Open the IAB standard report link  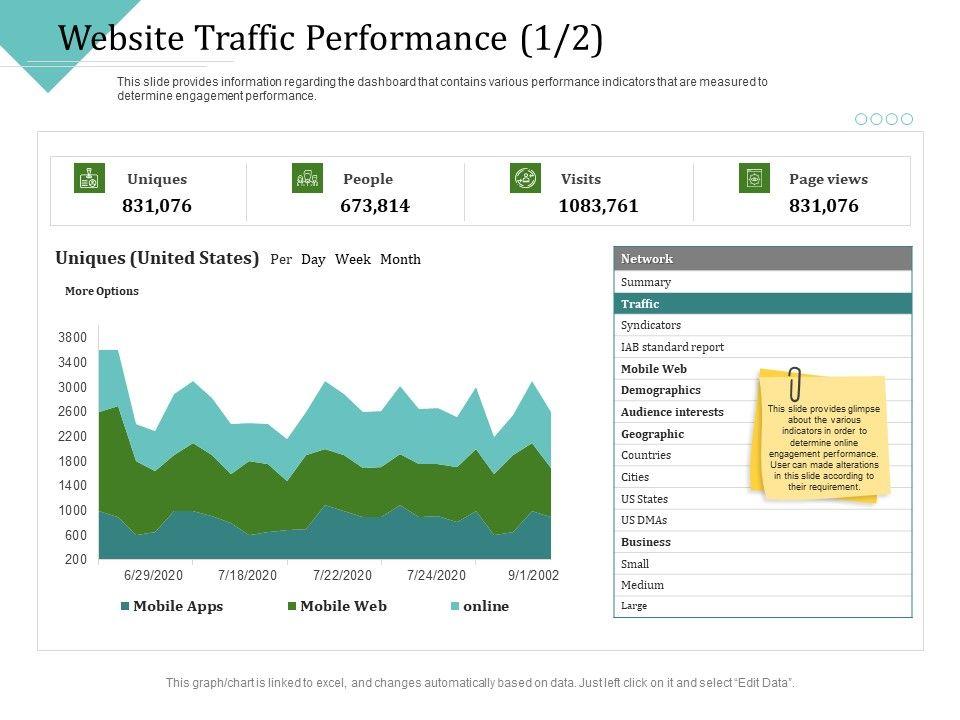(672, 347)
